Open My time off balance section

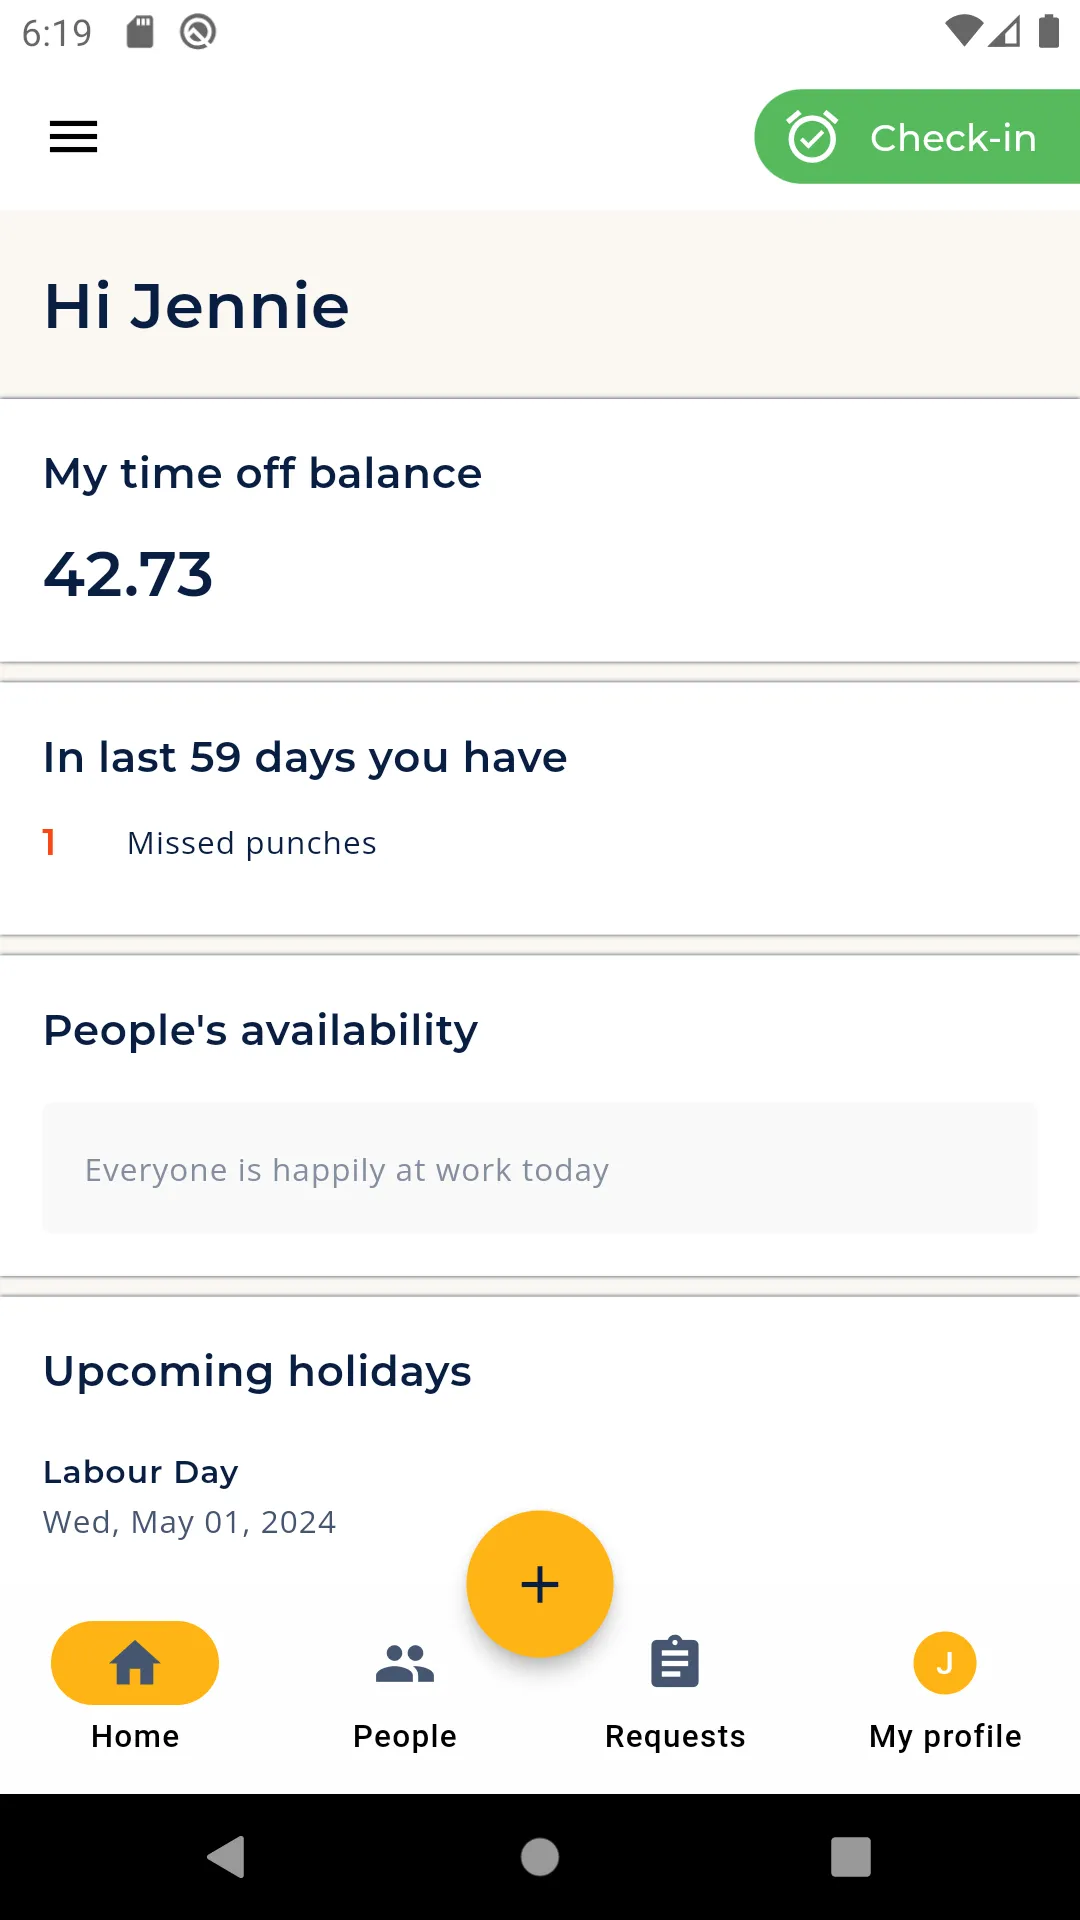[540, 530]
